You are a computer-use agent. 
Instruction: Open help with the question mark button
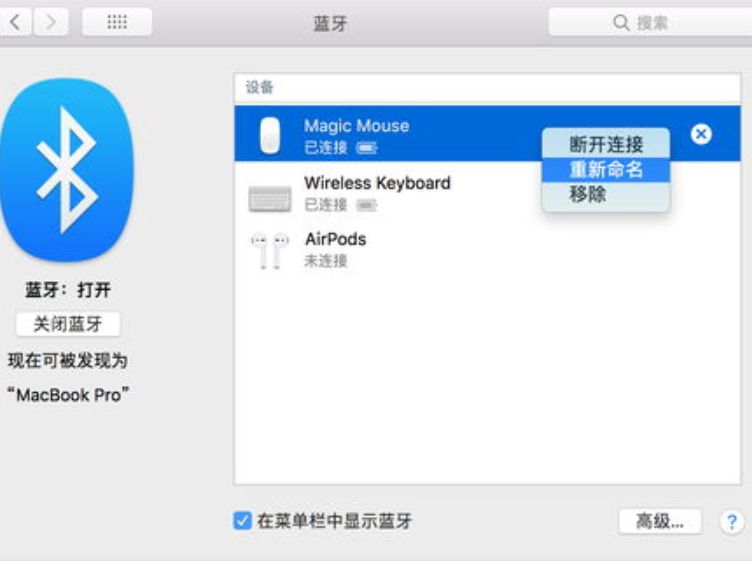pos(732,521)
